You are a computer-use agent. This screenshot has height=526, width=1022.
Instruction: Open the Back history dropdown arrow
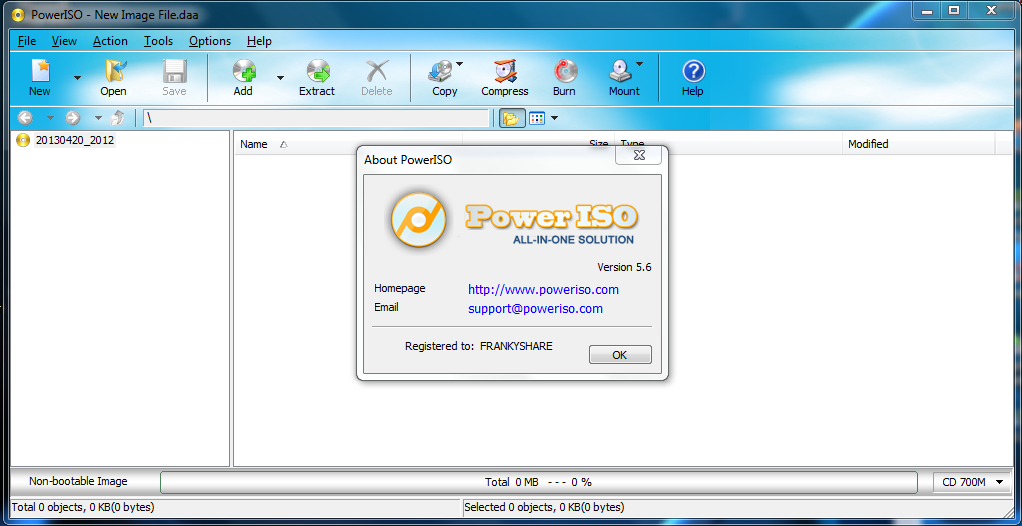coord(50,119)
